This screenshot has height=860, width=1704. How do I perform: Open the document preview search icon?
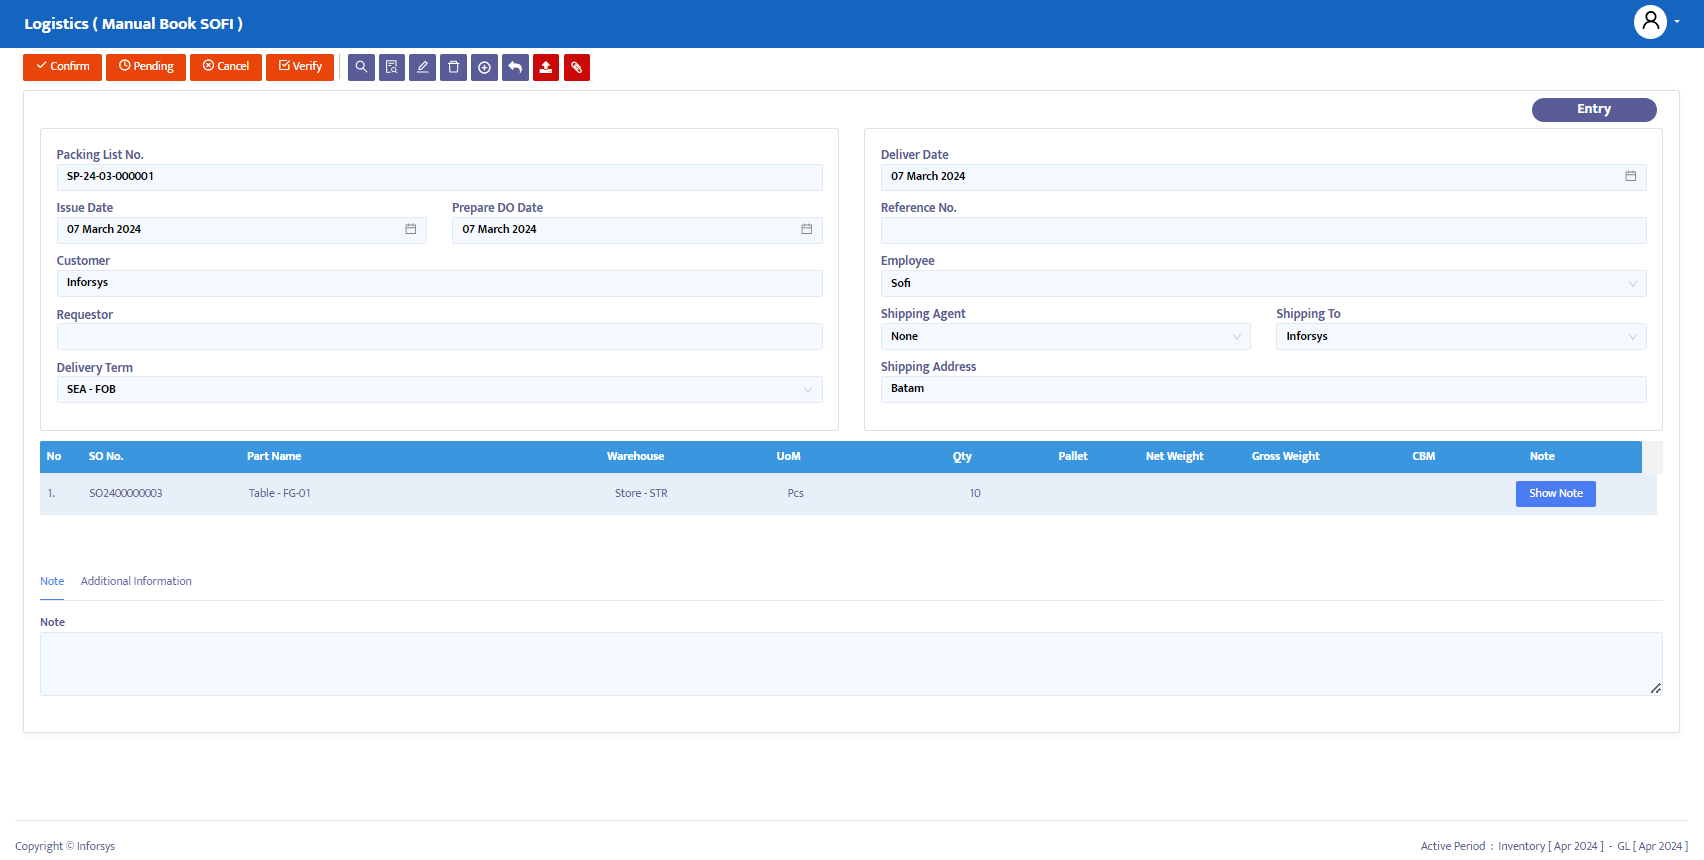point(392,67)
